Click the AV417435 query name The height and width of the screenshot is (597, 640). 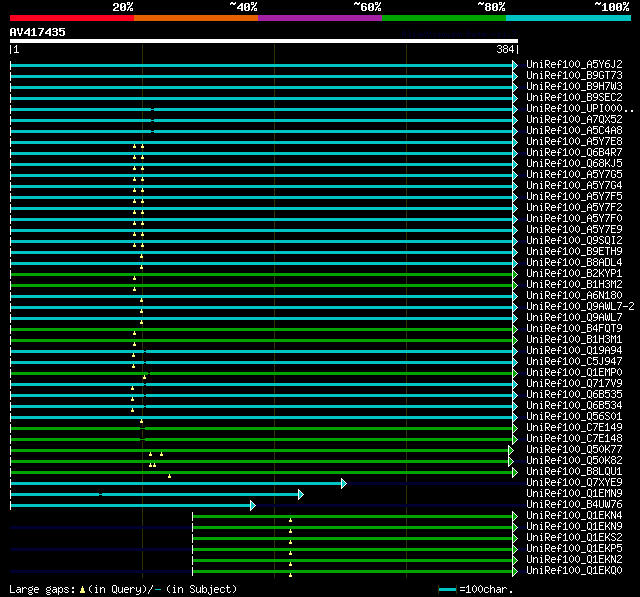[38, 32]
